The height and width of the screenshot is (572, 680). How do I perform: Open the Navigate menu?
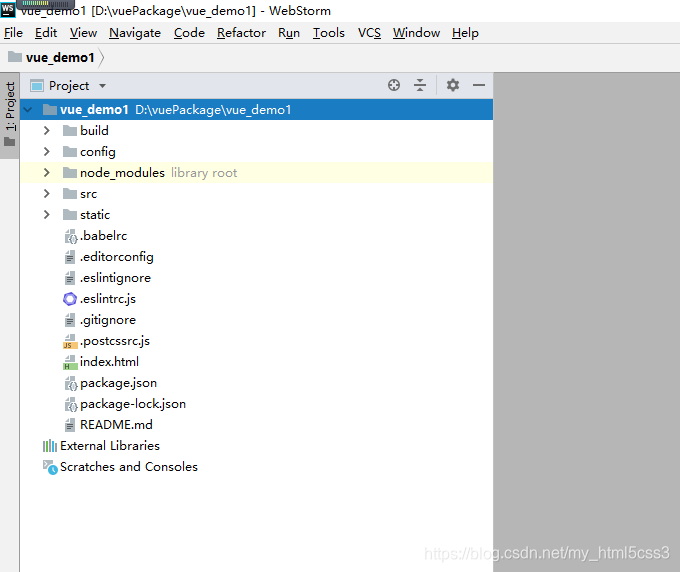[135, 33]
